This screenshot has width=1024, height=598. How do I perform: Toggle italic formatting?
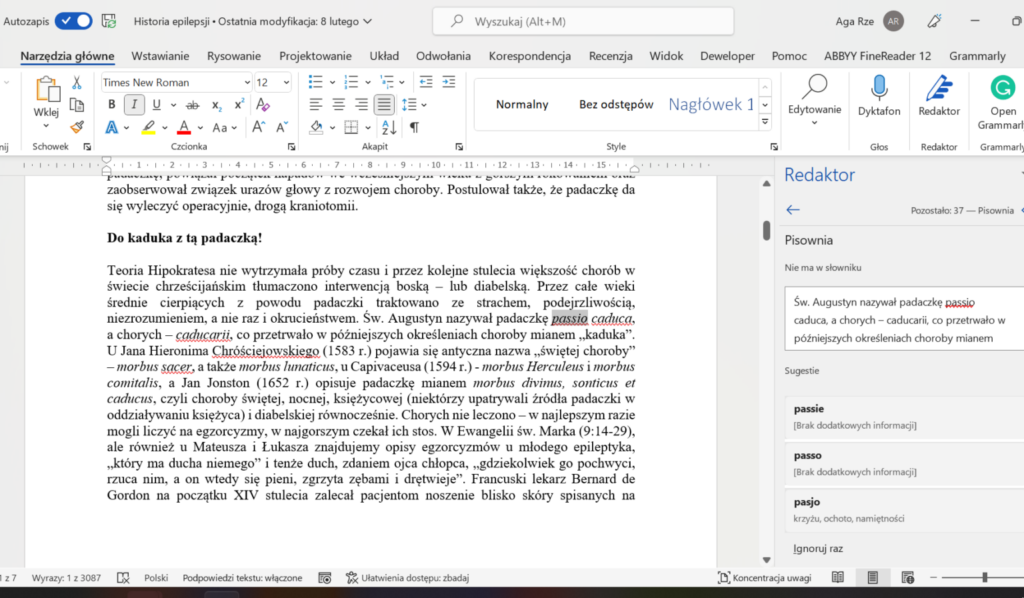click(x=133, y=105)
